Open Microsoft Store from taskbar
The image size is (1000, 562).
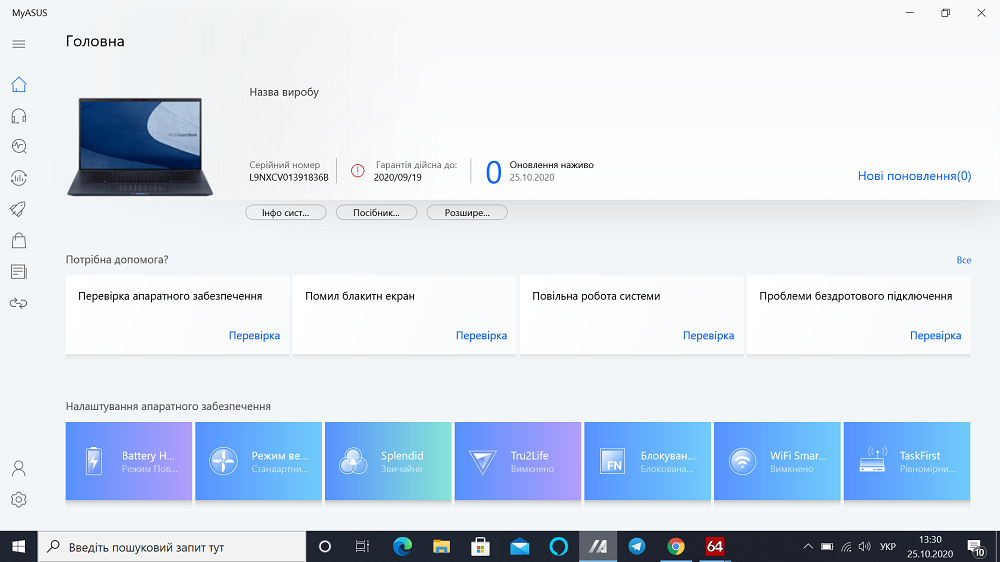[480, 547]
